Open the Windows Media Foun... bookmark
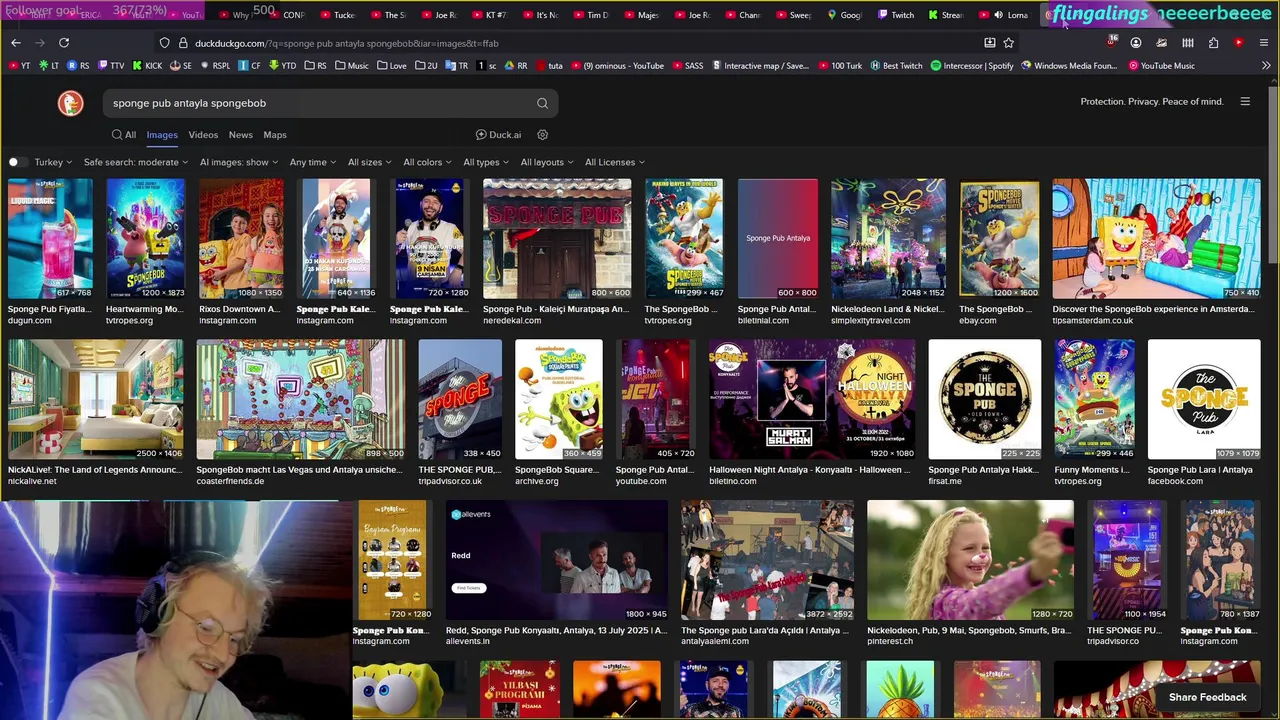This screenshot has width=1280, height=720. (x=1069, y=66)
